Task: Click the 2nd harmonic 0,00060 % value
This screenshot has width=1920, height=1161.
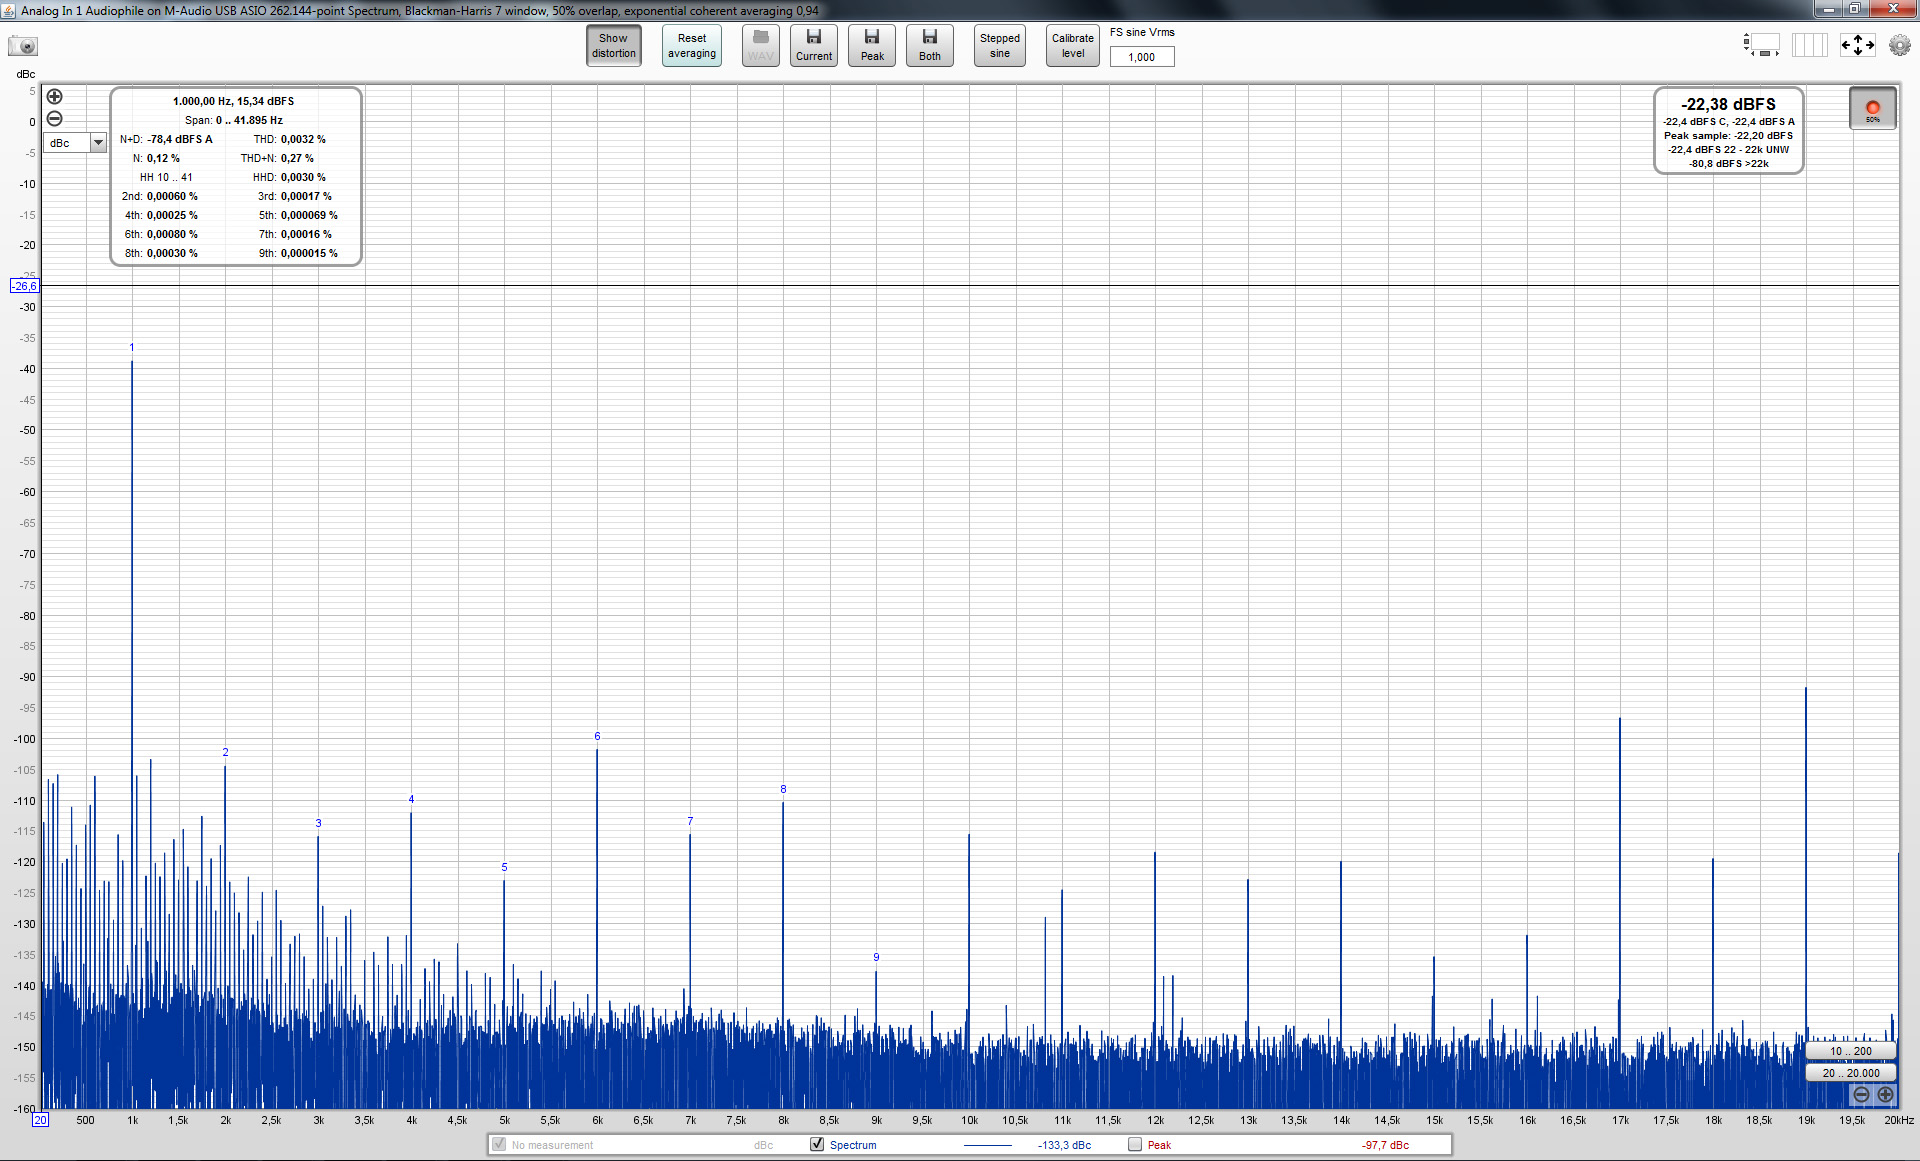Action: click(x=172, y=196)
